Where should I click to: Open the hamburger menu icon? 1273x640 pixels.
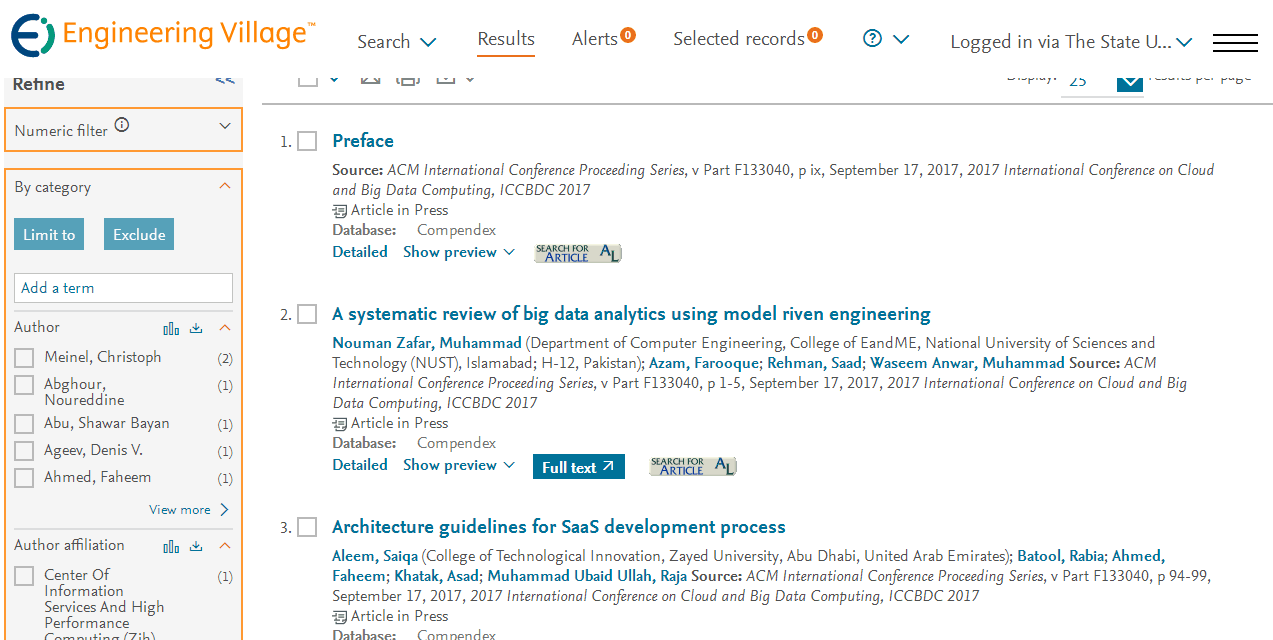pyautogui.click(x=1235, y=42)
